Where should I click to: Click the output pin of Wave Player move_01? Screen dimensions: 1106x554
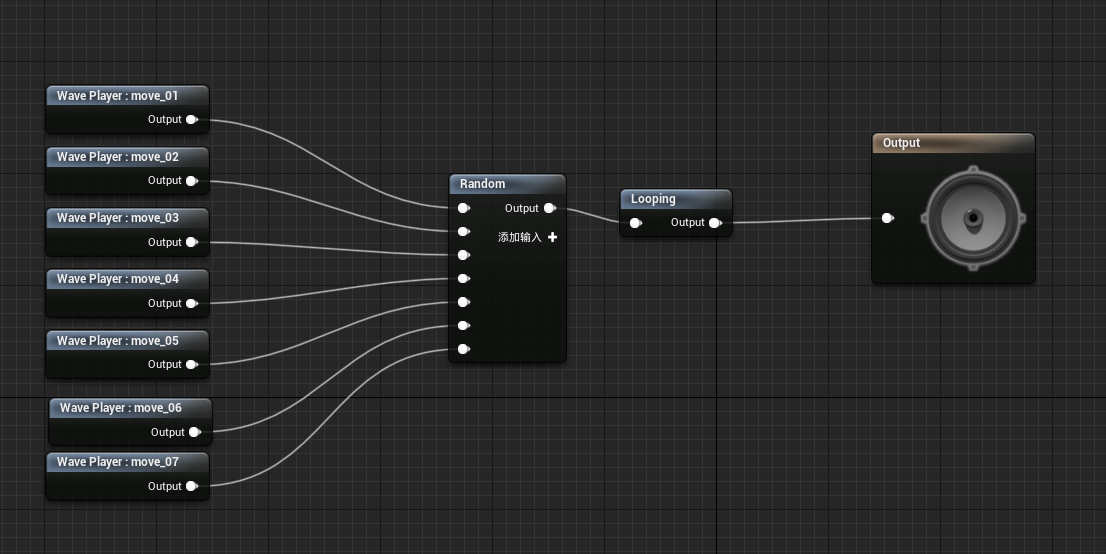191,120
